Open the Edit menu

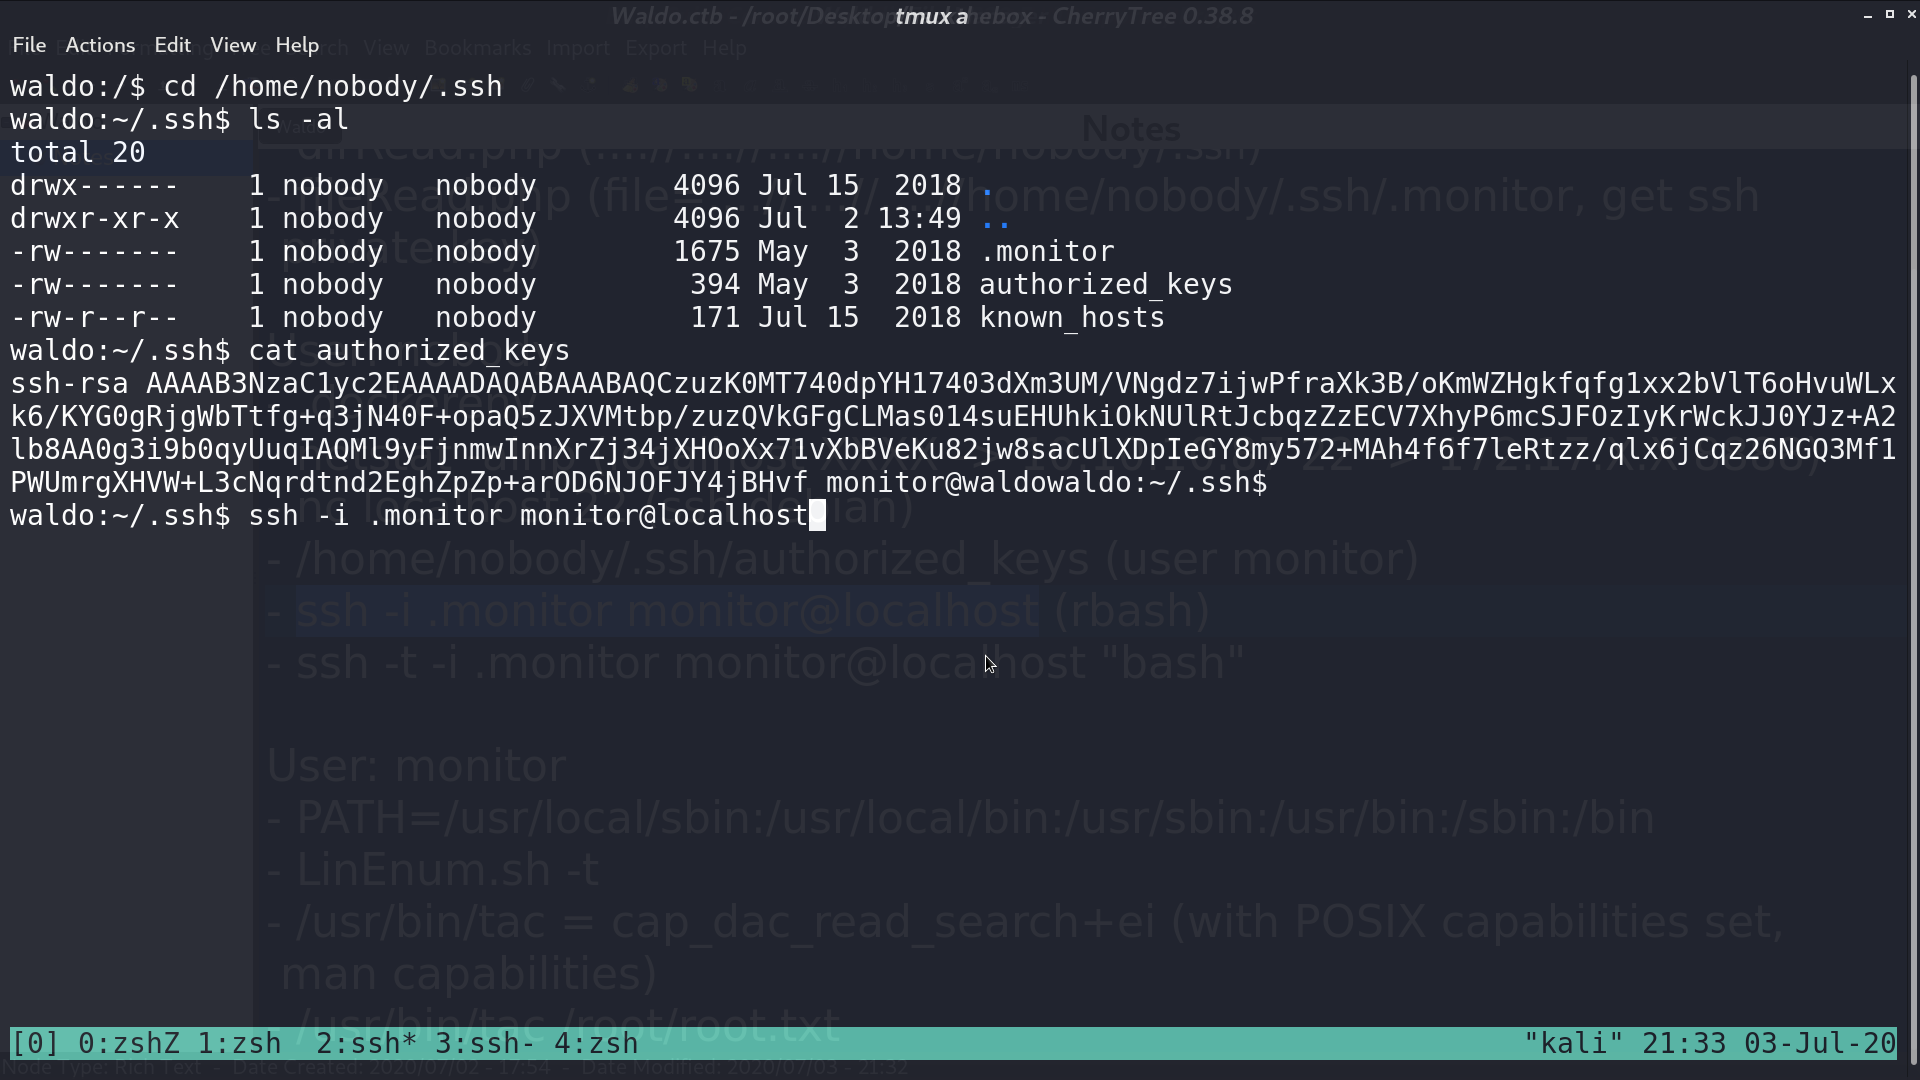[x=172, y=45]
